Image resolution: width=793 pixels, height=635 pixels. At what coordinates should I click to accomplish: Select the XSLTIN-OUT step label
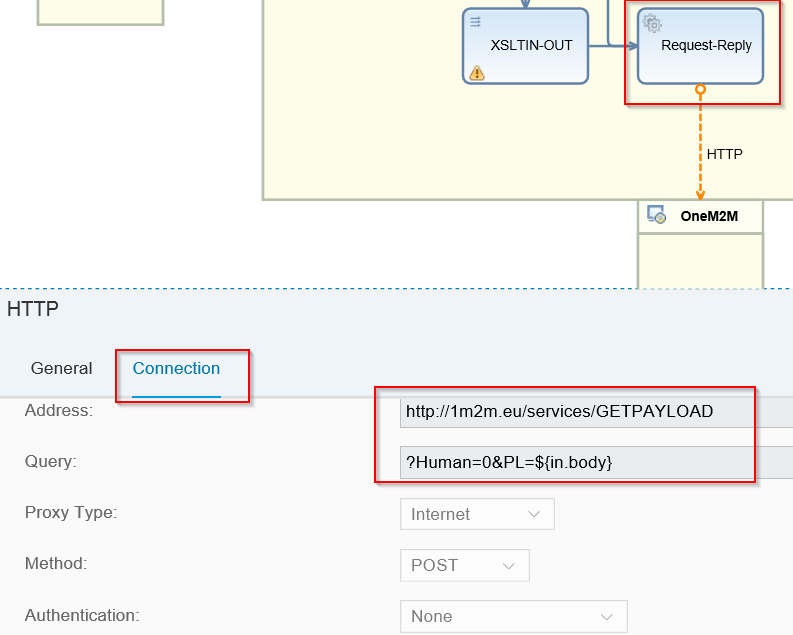pos(525,46)
